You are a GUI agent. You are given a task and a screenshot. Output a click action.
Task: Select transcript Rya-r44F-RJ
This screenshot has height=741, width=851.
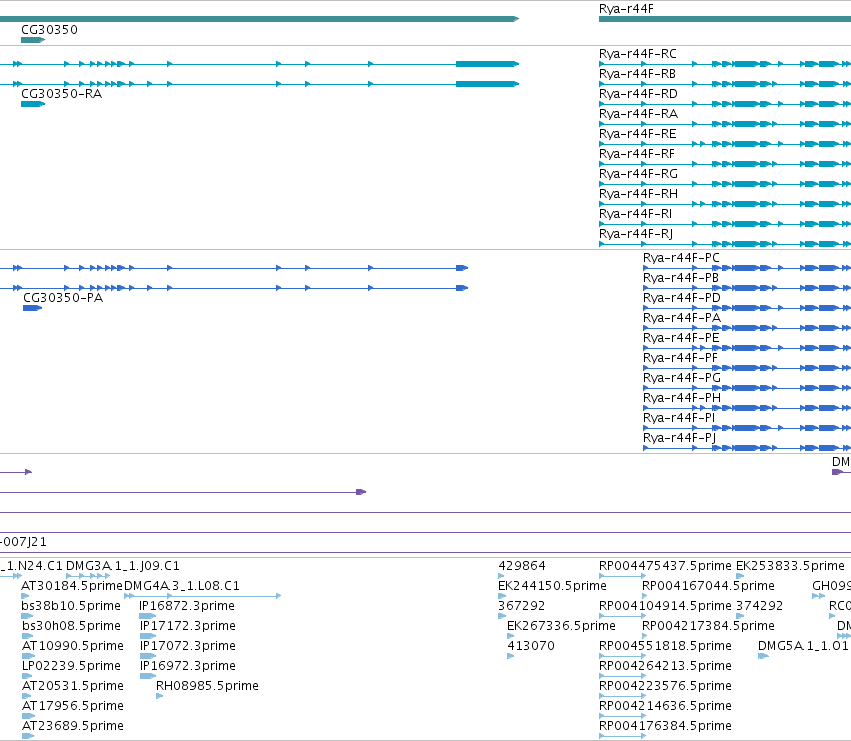[x=636, y=234]
